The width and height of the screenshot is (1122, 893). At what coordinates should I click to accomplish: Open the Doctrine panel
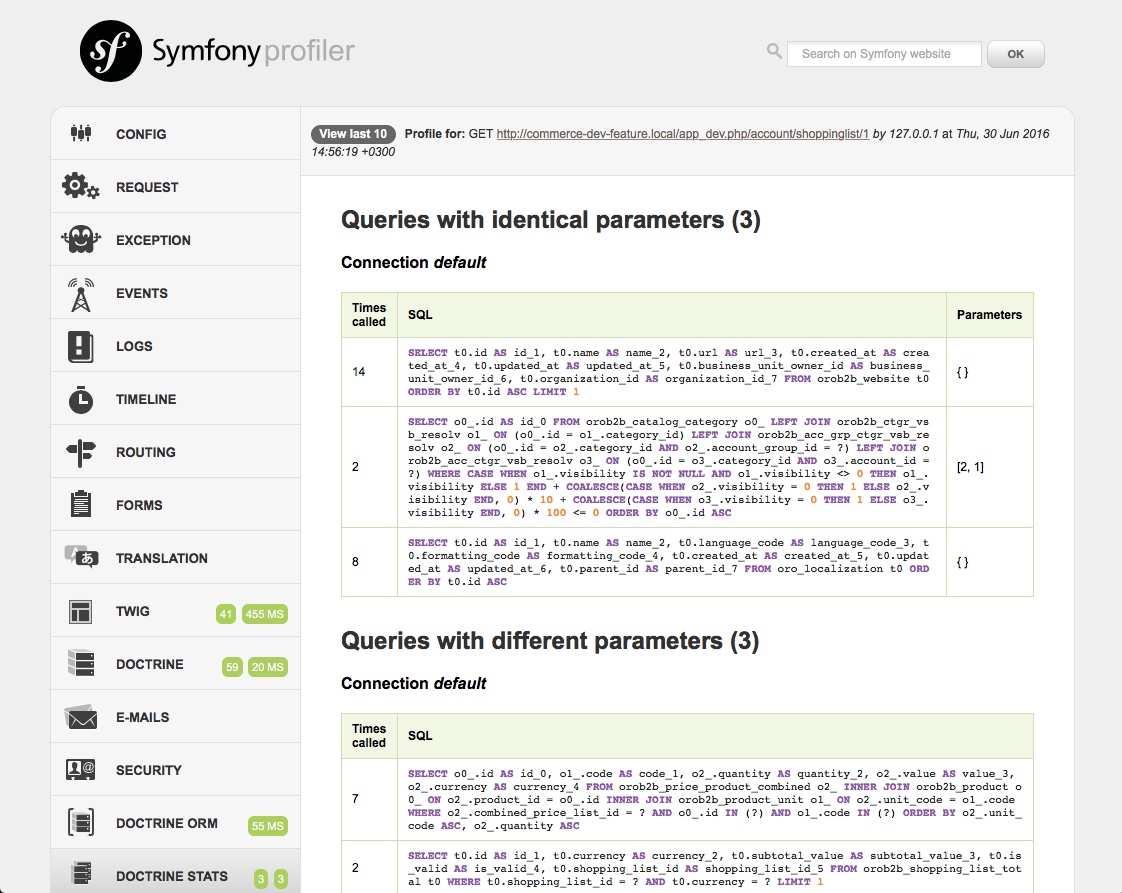[x=149, y=664]
